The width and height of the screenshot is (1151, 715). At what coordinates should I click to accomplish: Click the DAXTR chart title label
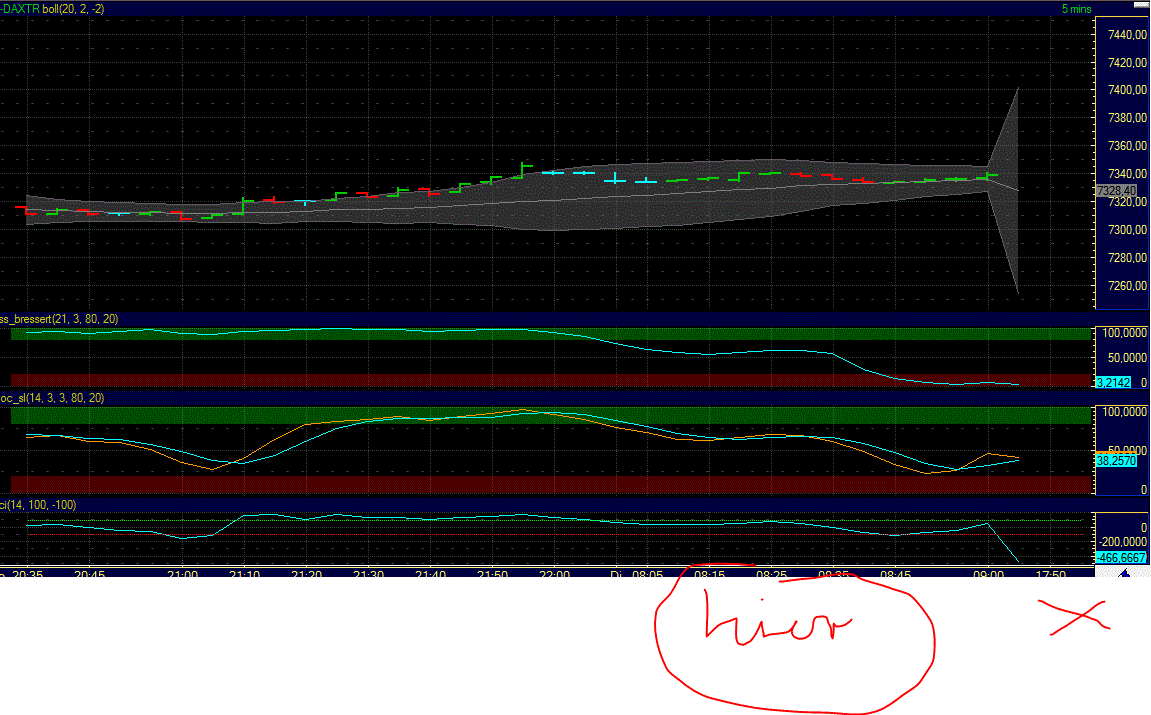(18, 8)
